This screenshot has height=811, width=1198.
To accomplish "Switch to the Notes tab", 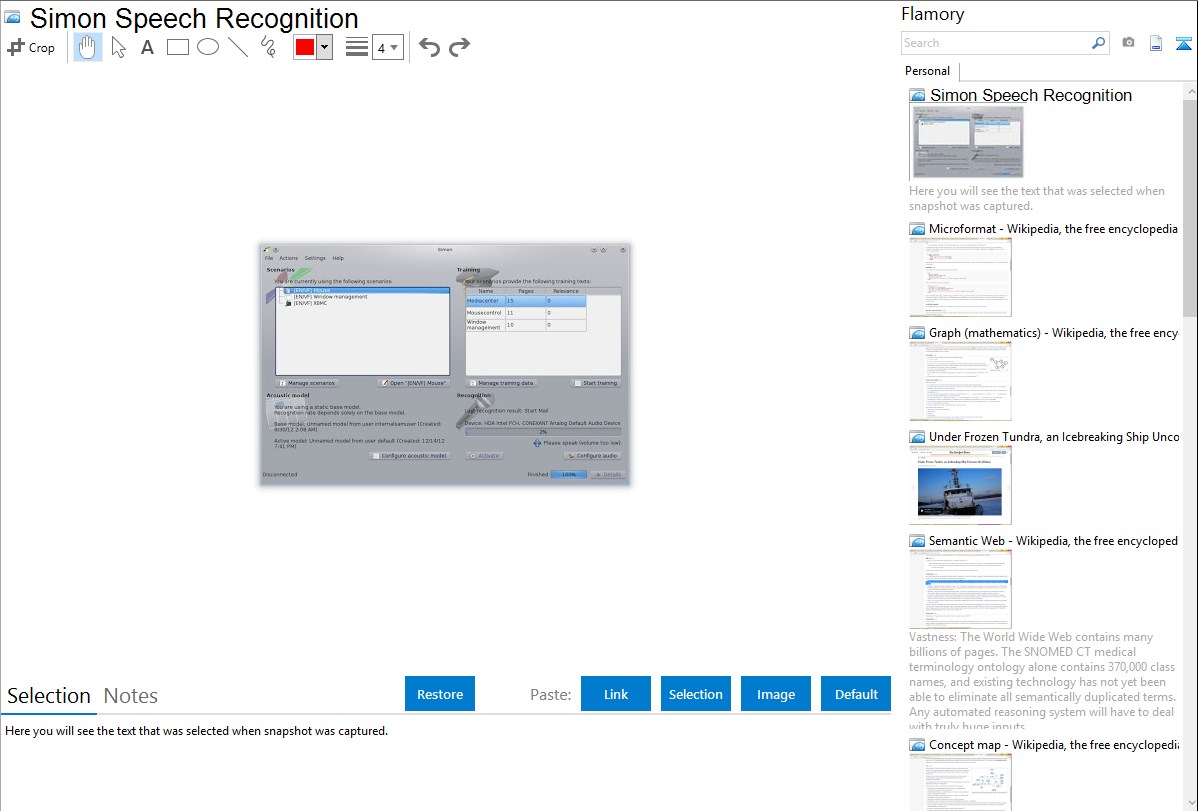I will (x=131, y=696).
